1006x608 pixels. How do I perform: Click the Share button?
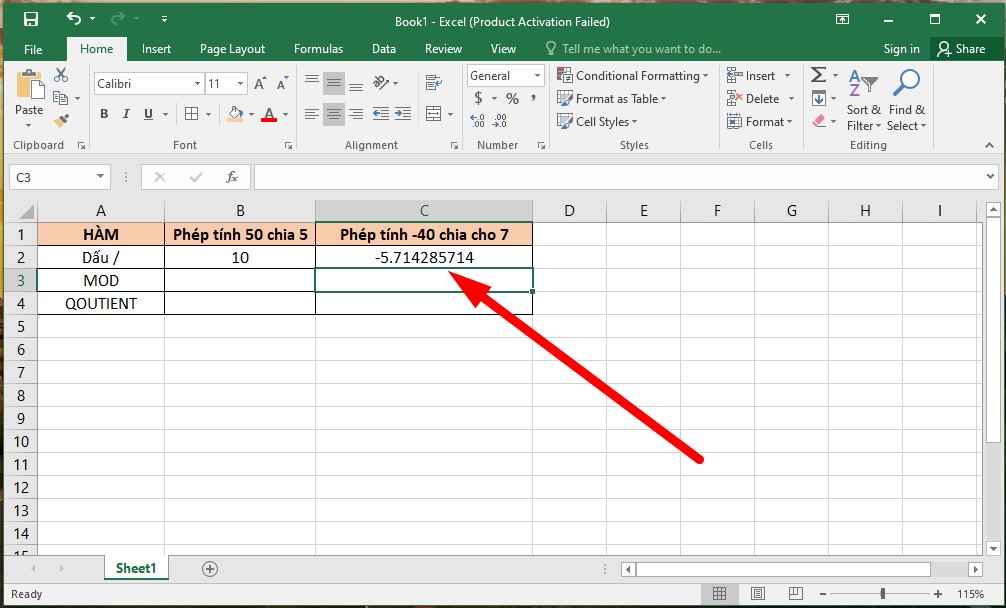pos(965,48)
